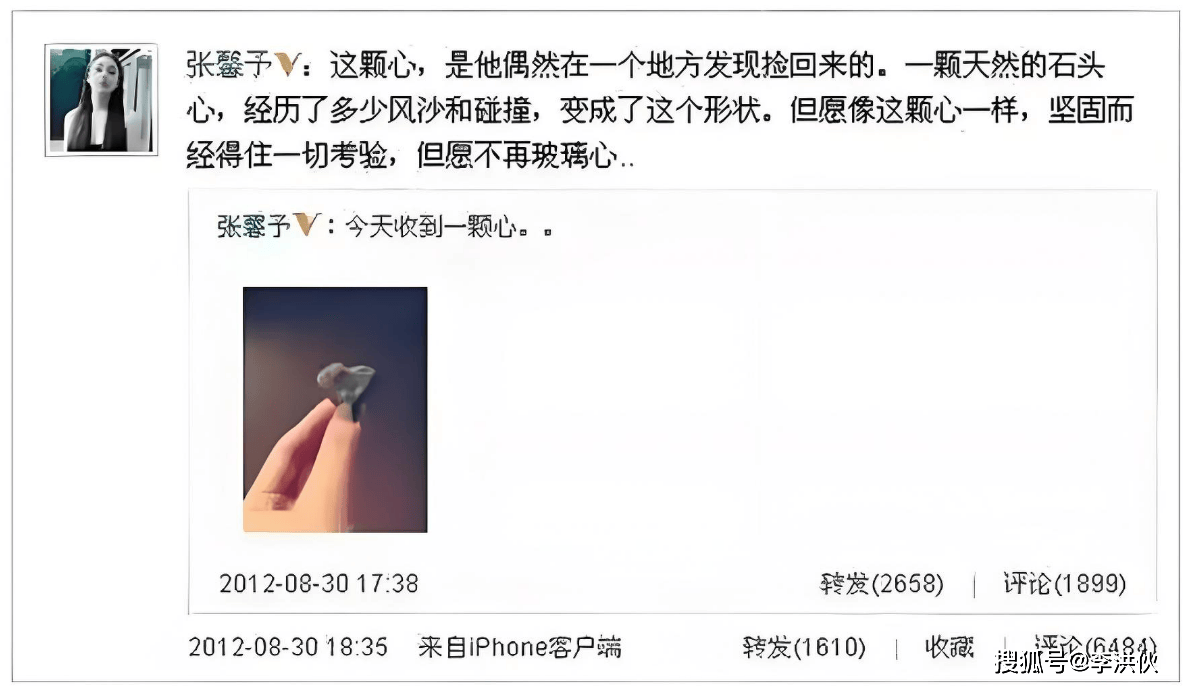Image resolution: width=1185 pixels, height=687 pixels.
Task: Click 转发(2658) on the quoted post
Action: pyautogui.click(x=882, y=583)
